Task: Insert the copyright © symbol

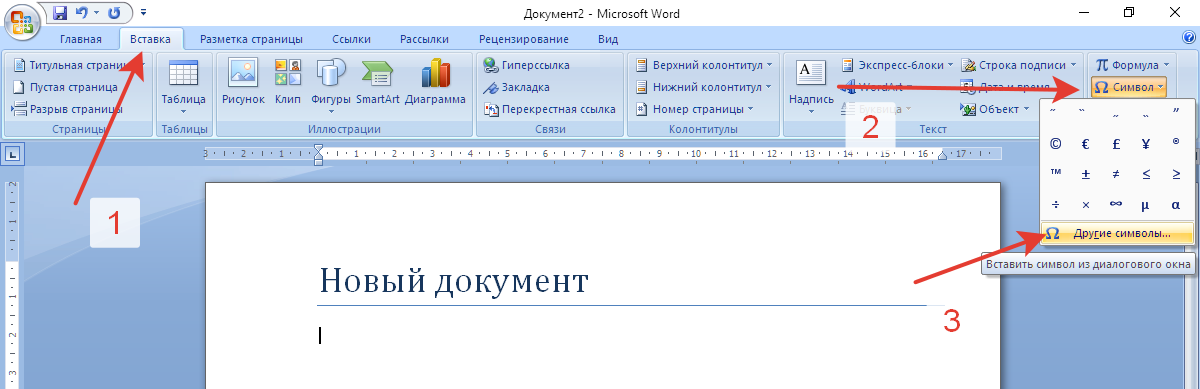Action: (1055, 144)
